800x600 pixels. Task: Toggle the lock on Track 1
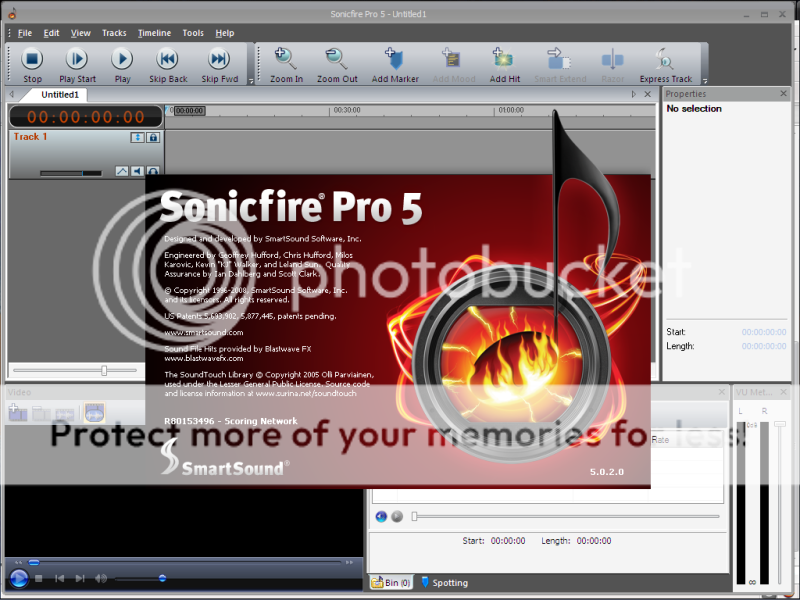point(153,138)
